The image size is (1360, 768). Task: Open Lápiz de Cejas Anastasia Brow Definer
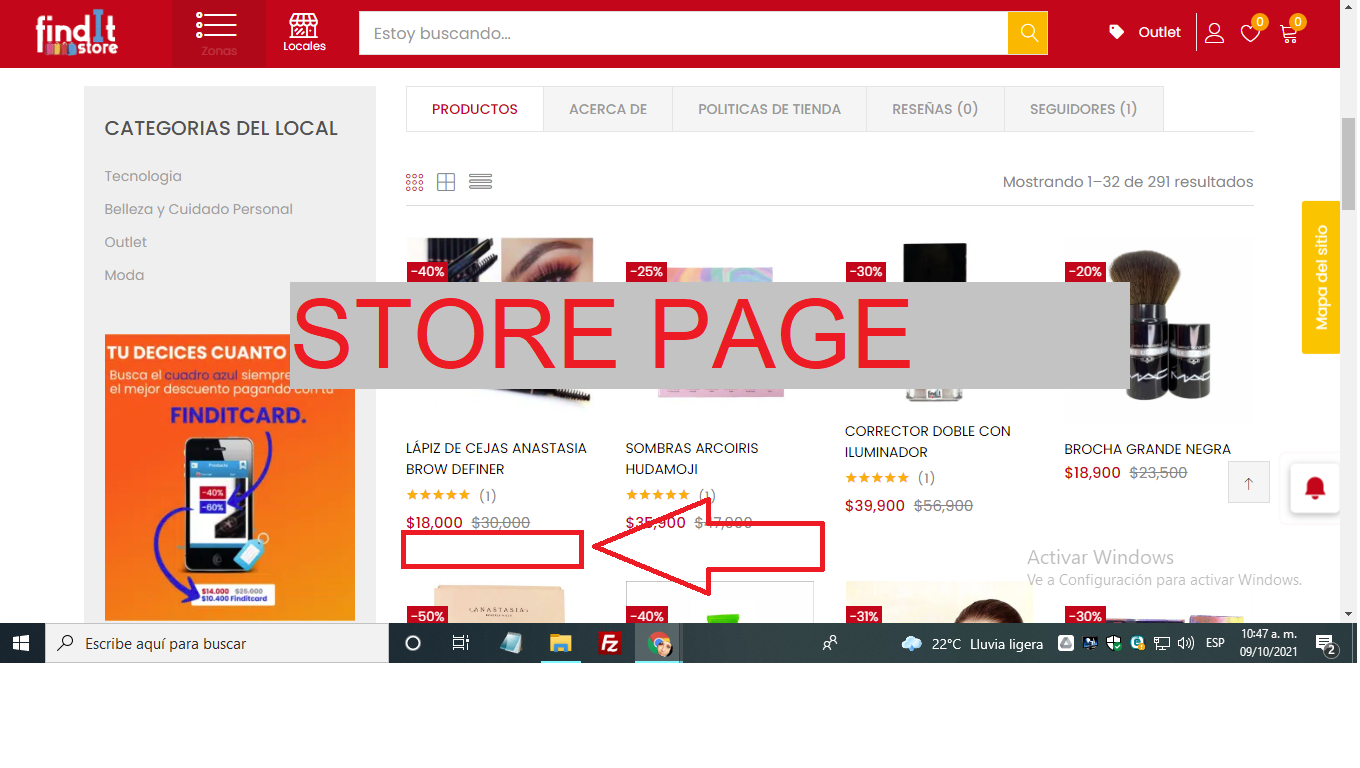pos(496,458)
